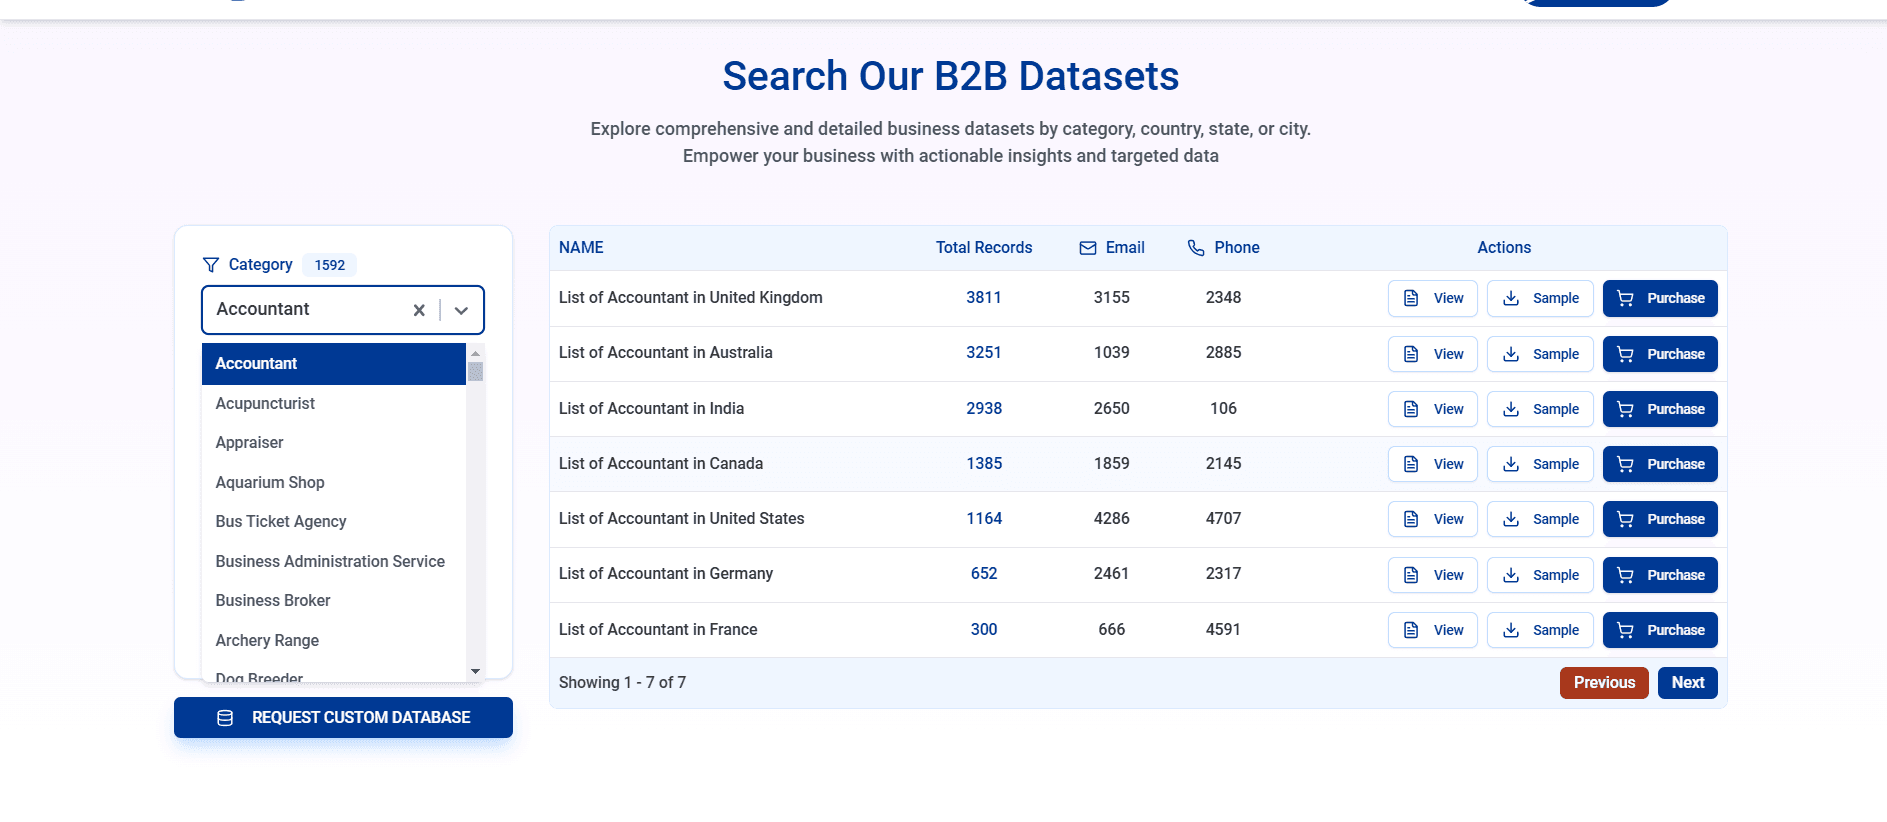This screenshot has width=1887, height=822.
Task: View the United Kingdom accountant list
Action: pyautogui.click(x=1432, y=299)
